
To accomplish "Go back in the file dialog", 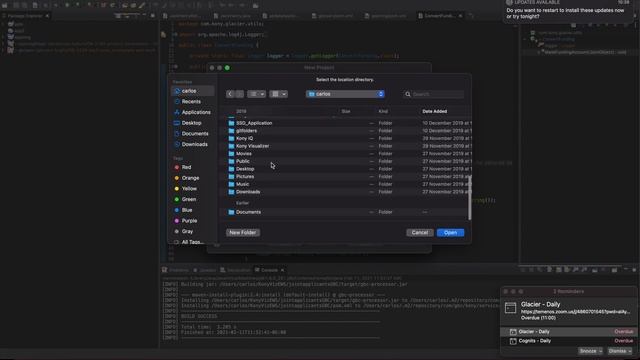I will pyautogui.click(x=230, y=94).
